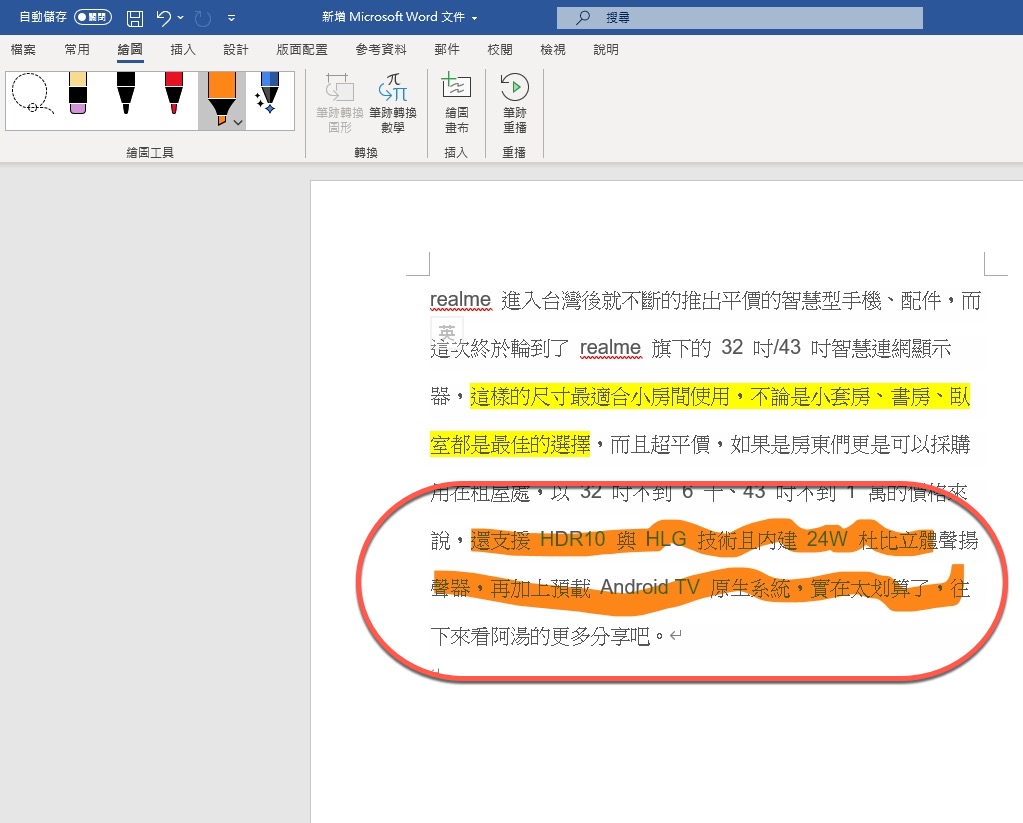
Task: Insert a Drawing Canvas (繪圖畫布)
Action: click(x=456, y=103)
